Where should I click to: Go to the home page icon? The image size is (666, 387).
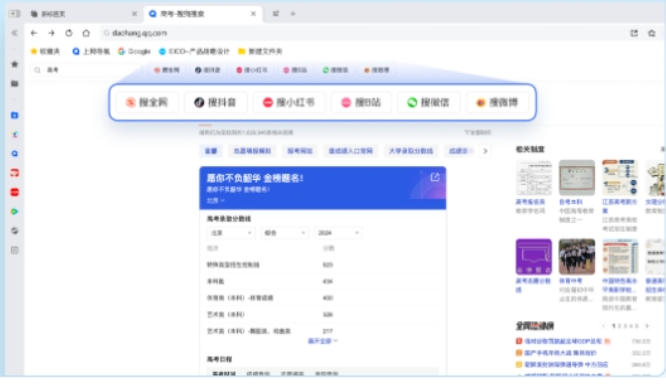tap(86, 33)
